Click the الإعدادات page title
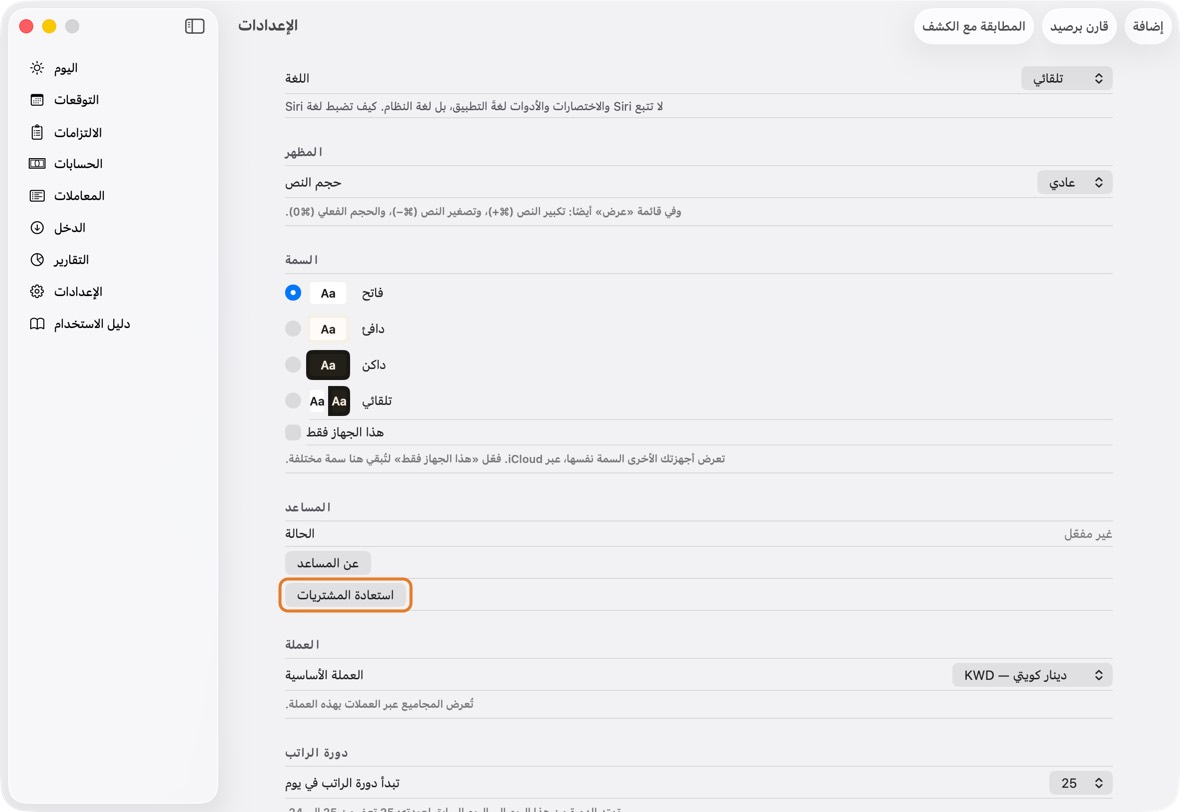 coord(268,26)
